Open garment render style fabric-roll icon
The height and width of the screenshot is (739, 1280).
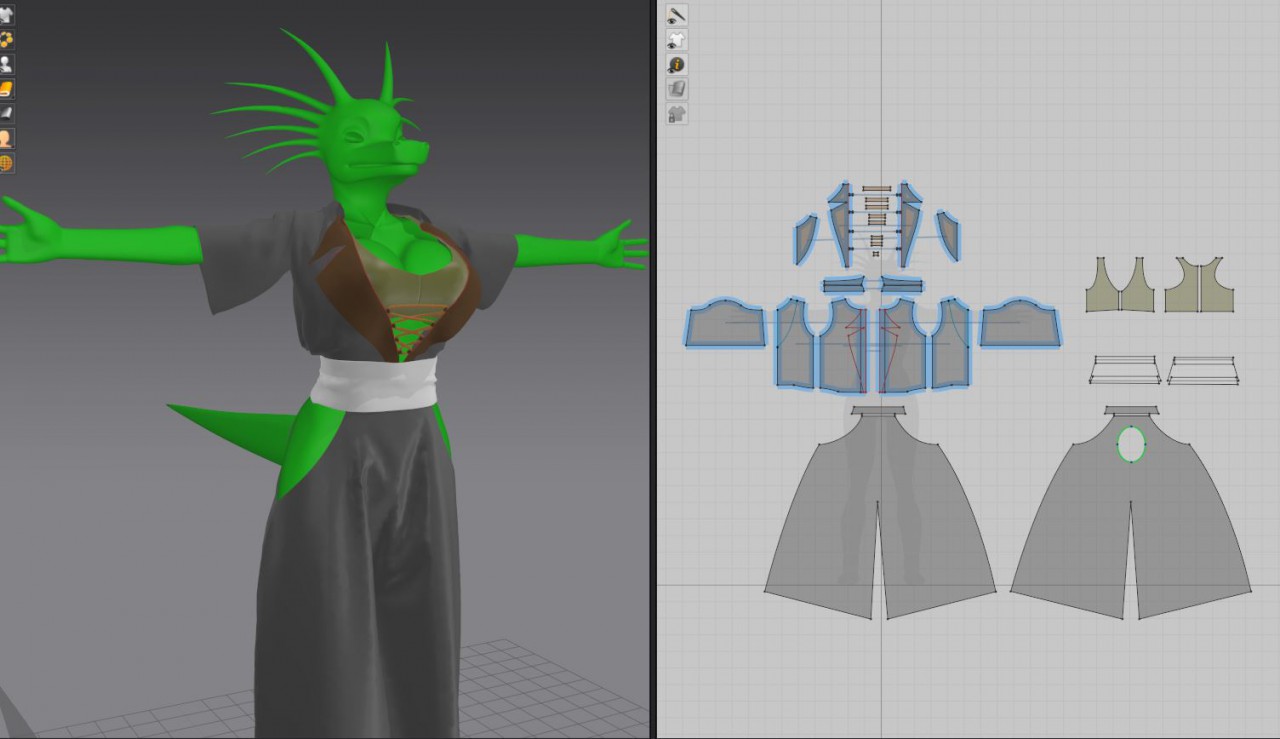pos(6,90)
